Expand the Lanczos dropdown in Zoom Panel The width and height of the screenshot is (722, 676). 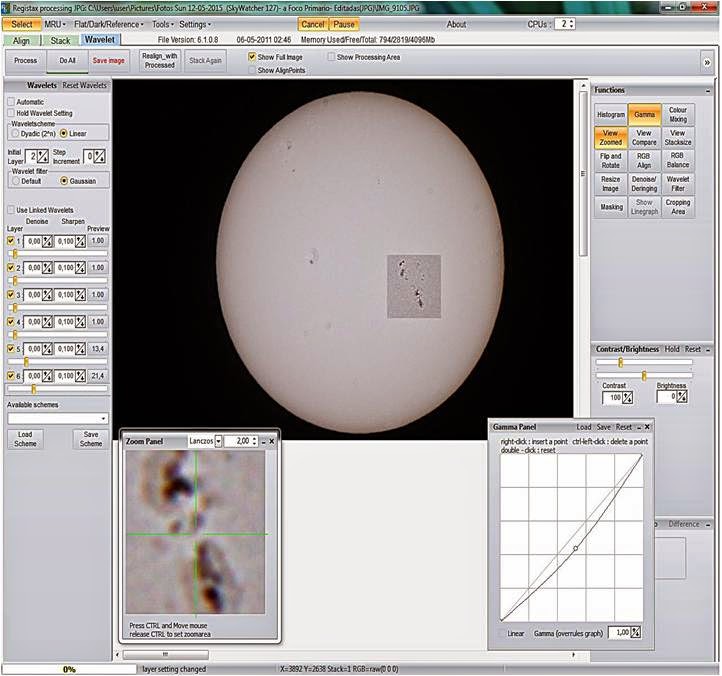click(219, 441)
